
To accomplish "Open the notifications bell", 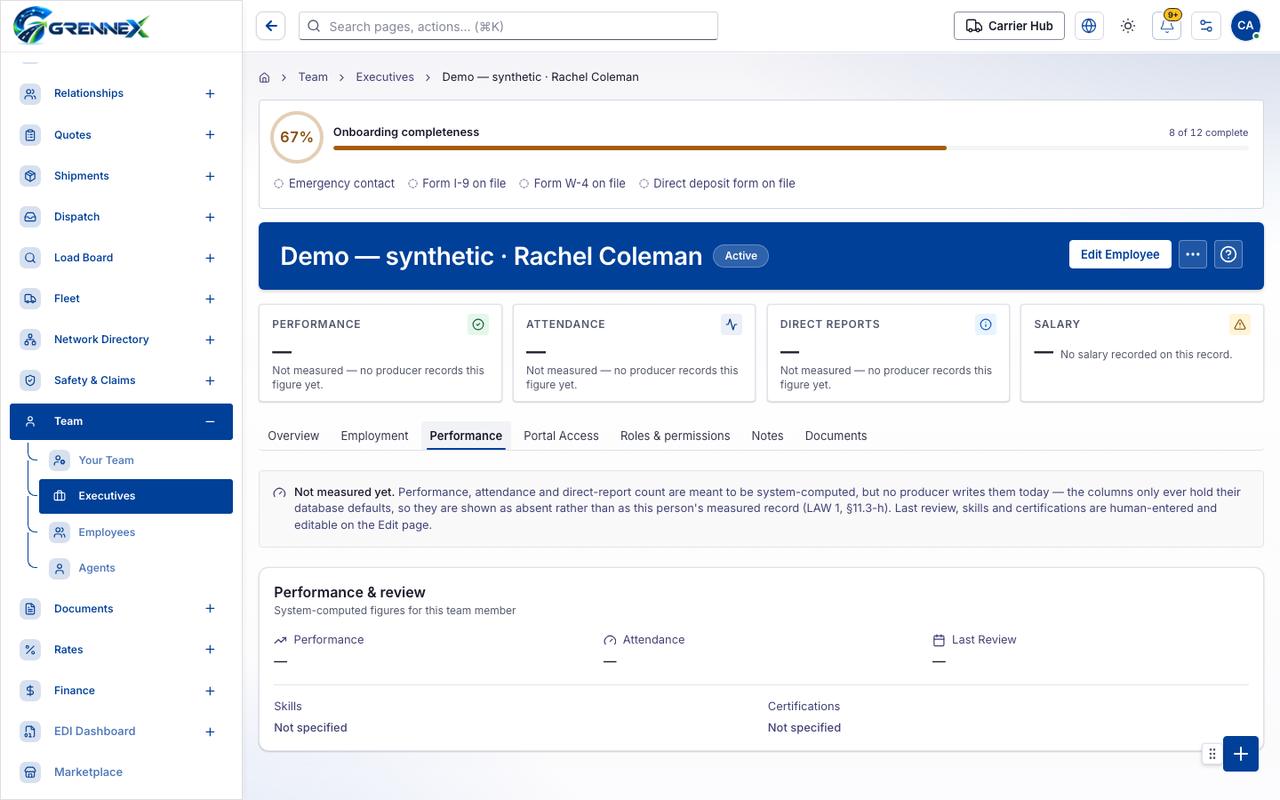I will click(1167, 26).
